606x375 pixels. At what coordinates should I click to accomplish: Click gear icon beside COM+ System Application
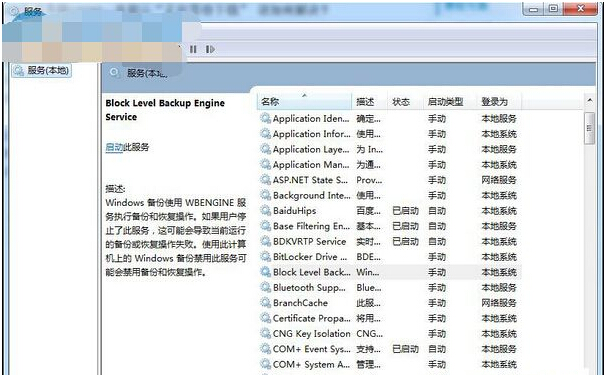click(x=266, y=364)
